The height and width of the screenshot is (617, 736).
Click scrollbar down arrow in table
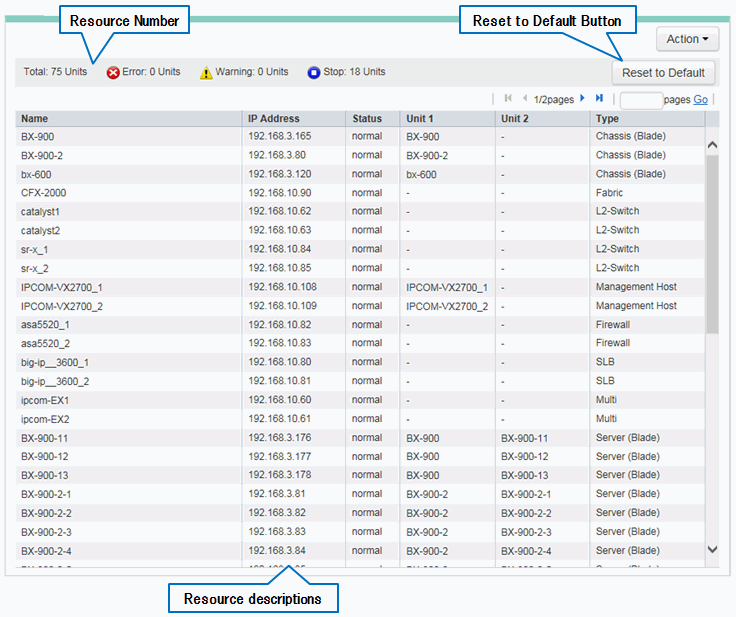(712, 549)
